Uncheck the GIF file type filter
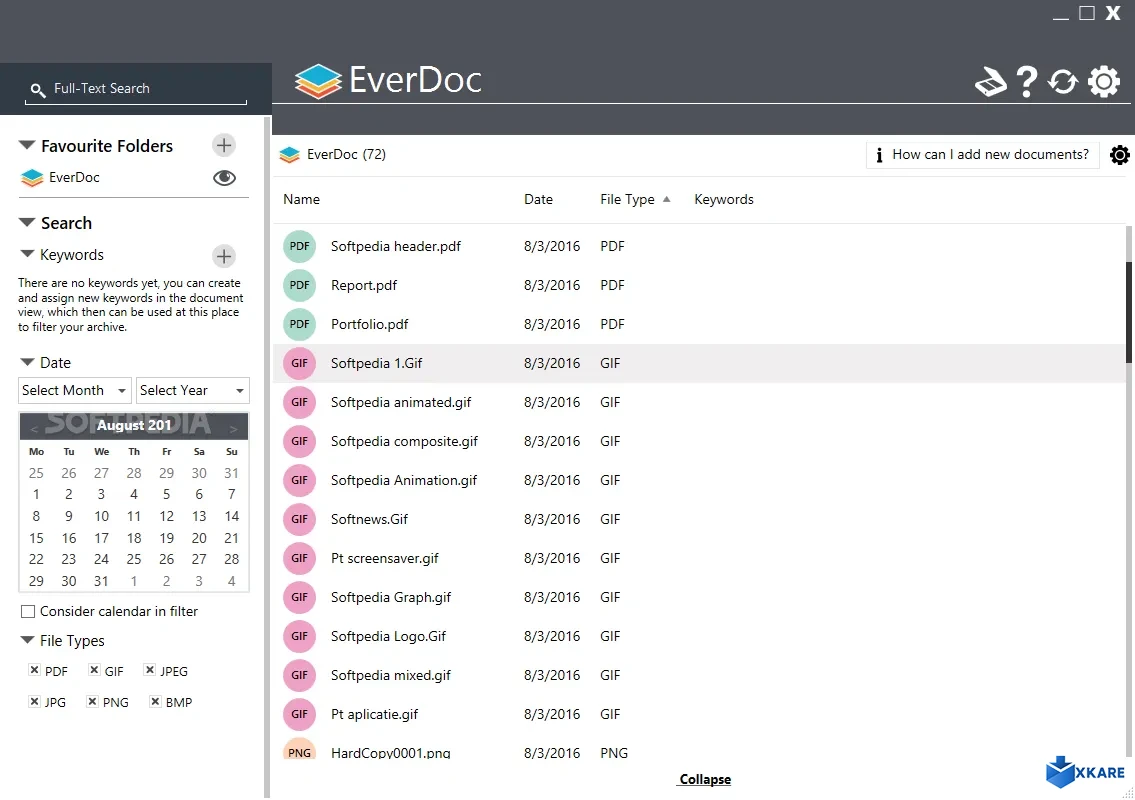This screenshot has height=800, width=1135. 94,670
